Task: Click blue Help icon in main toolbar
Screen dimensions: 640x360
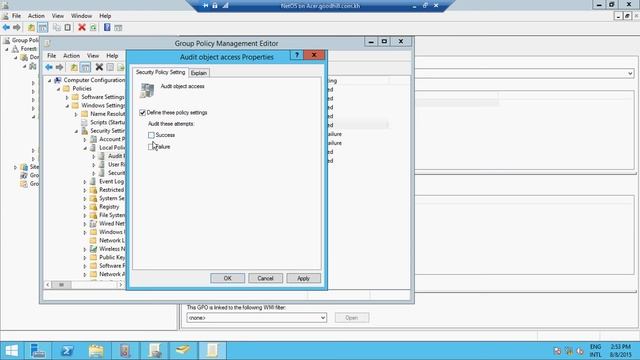Action: point(107,27)
